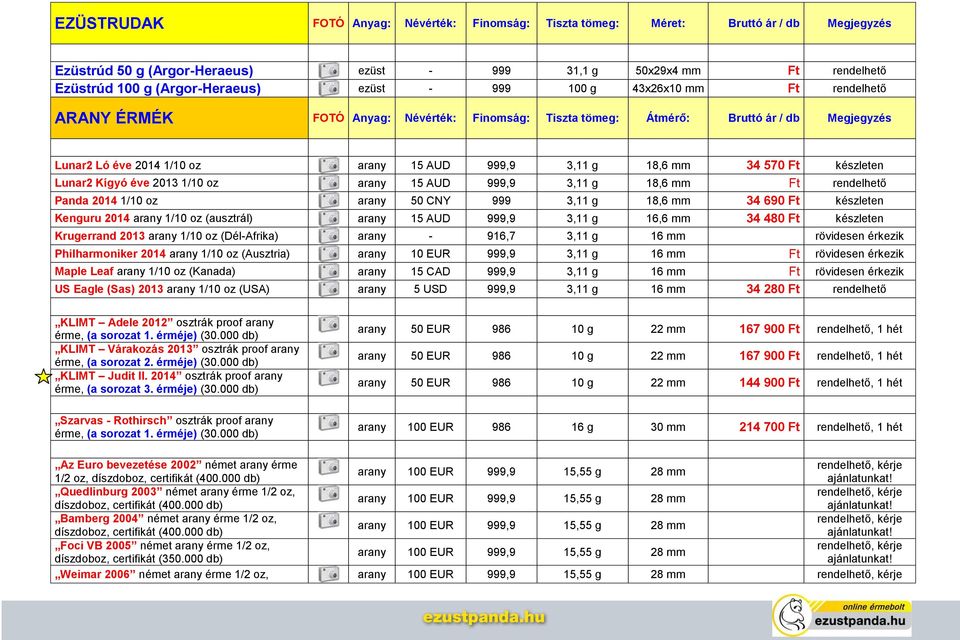Select the „Weimar 2006” title
The height and width of the screenshot is (640, 960).
pos(95,574)
